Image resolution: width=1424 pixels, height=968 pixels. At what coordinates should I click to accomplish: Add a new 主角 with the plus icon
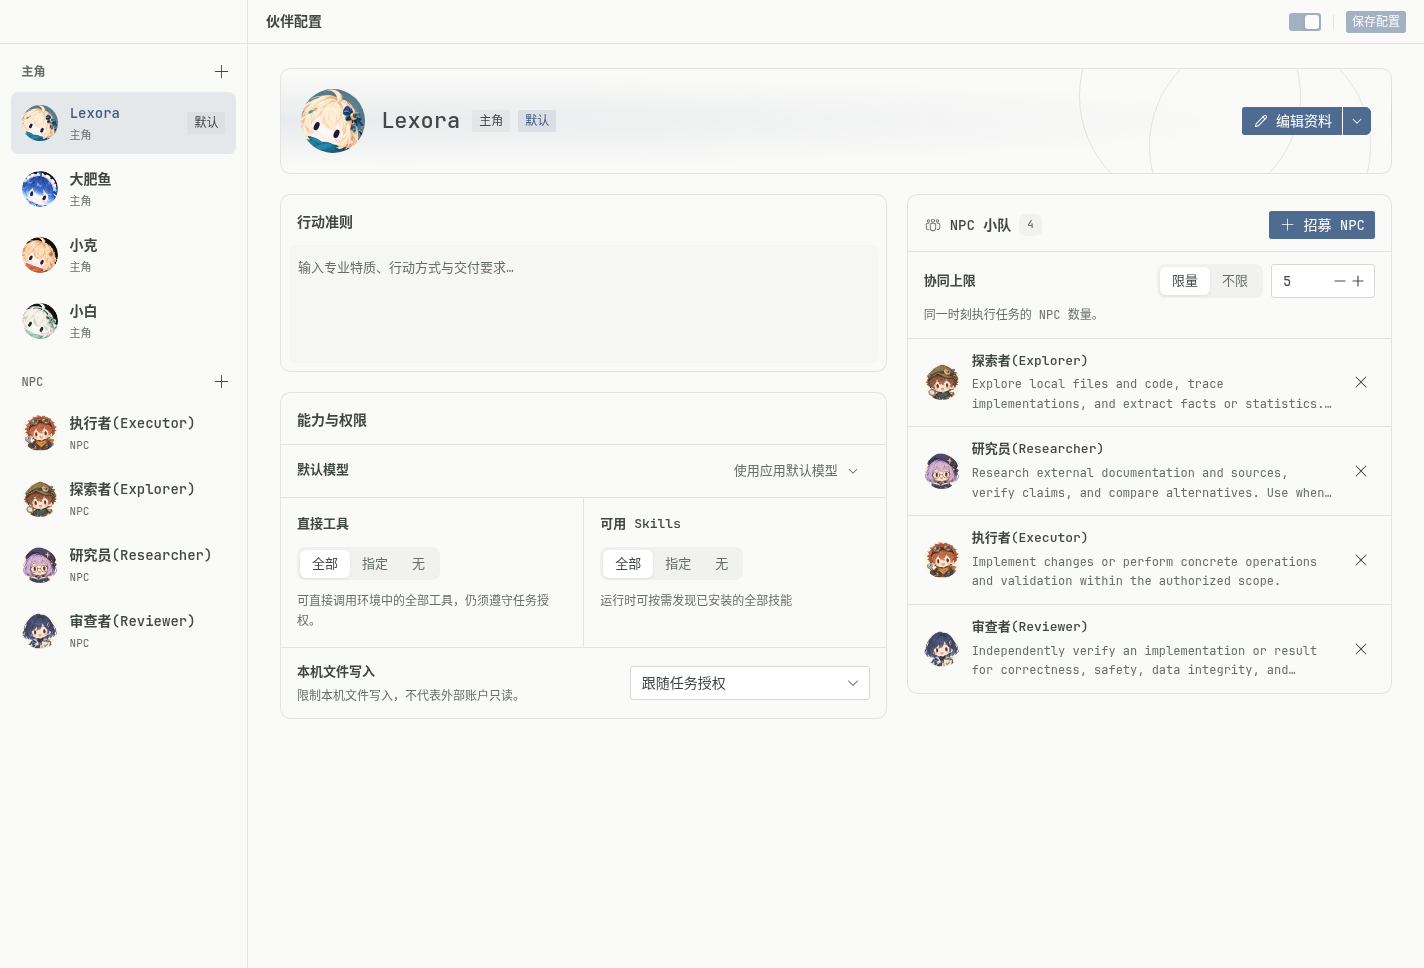tap(221, 72)
